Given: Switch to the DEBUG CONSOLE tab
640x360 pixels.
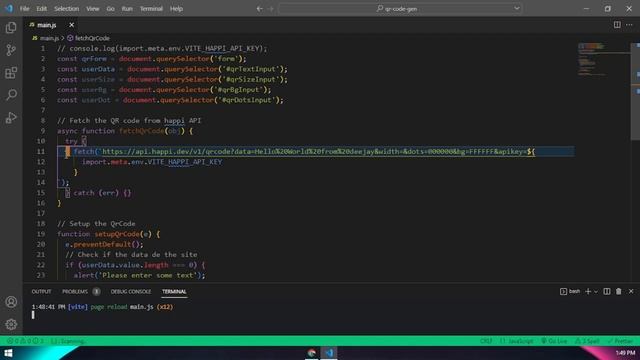Looking at the screenshot, I should [131, 291].
